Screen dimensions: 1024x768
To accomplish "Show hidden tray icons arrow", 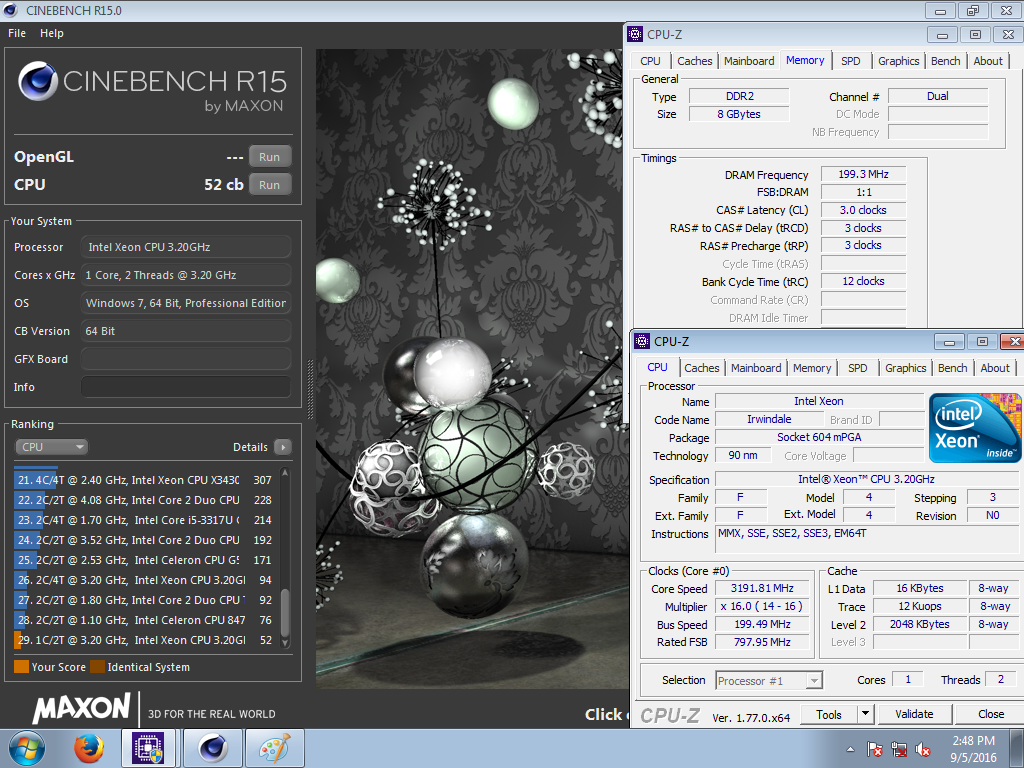I will (850, 750).
